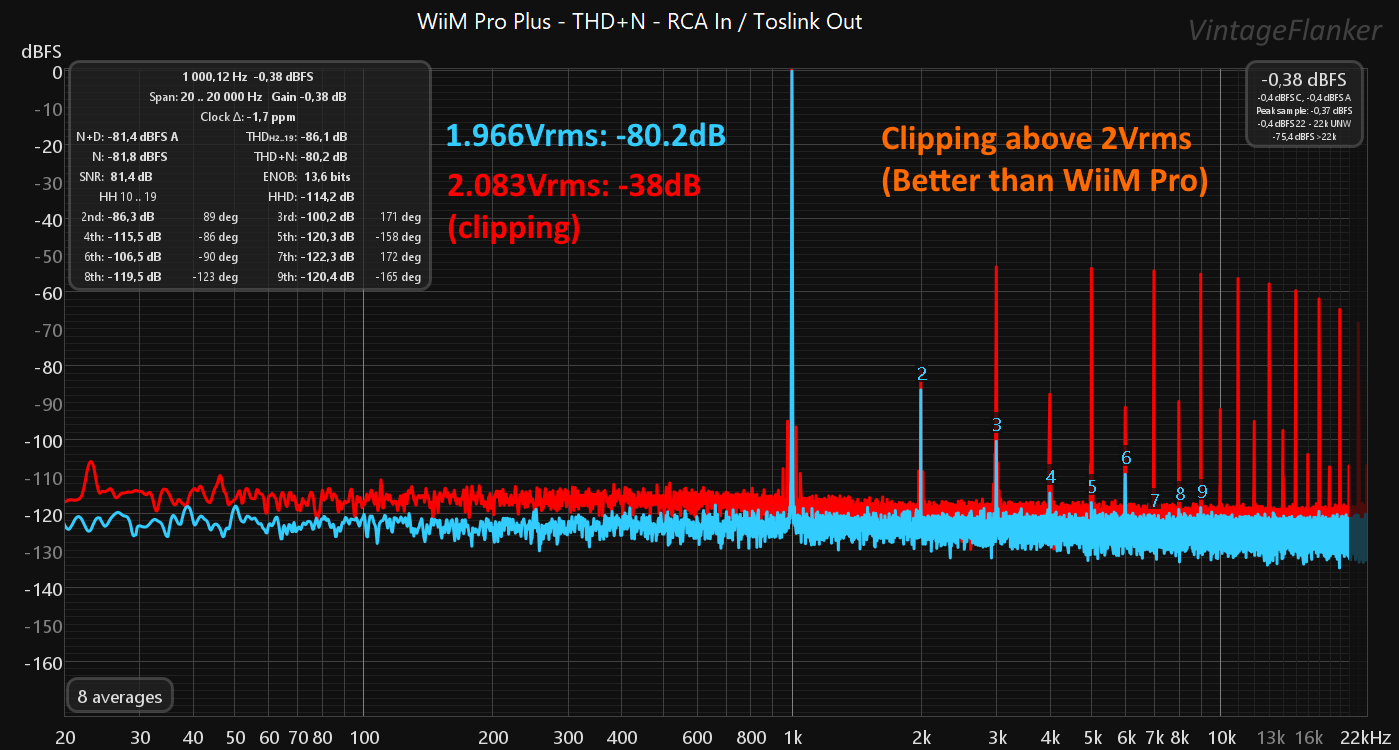The width and height of the screenshot is (1399, 750).
Task: Click "-0,4 dBFS 22 - 22k UNW" line
Action: pyautogui.click(x=1304, y=123)
